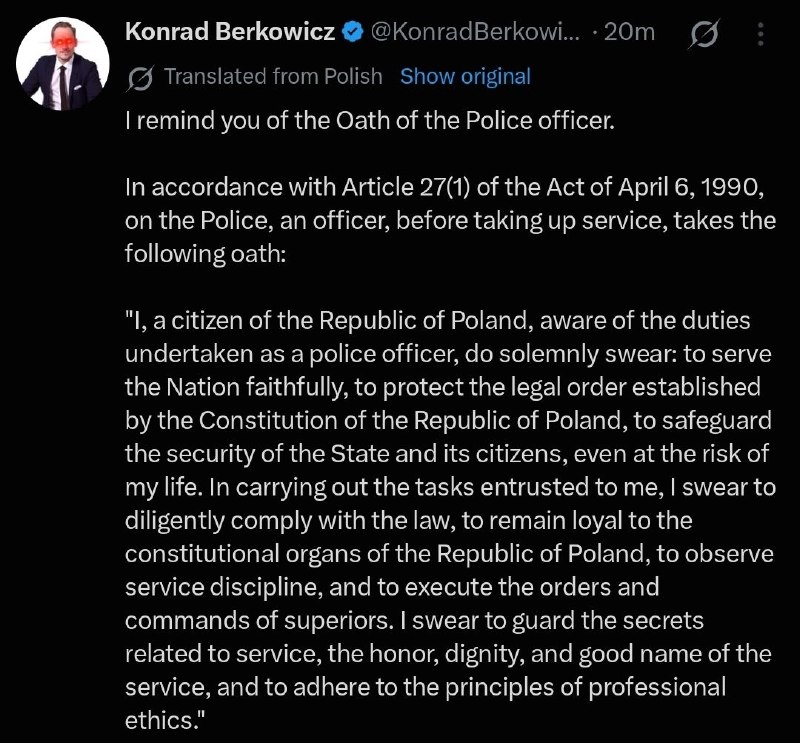The image size is (800, 743).
Task: Show original Polish post text
Action: (x=465, y=77)
